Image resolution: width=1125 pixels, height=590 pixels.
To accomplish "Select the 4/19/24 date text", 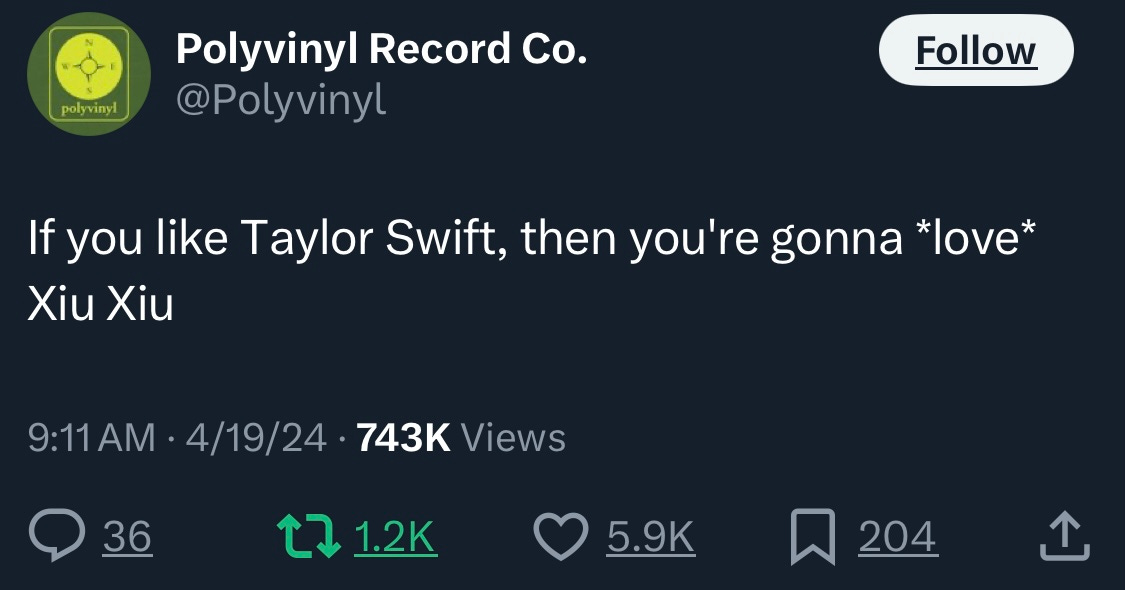I will coord(256,438).
